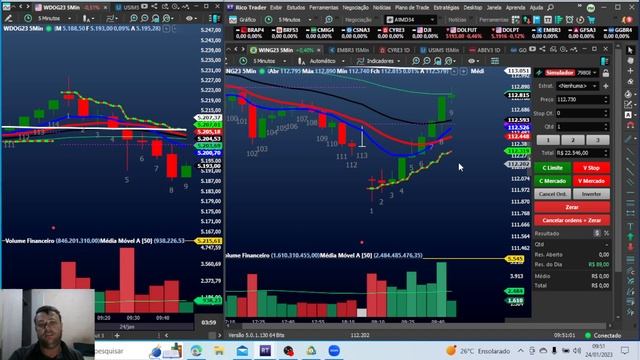Click share icon in WING23 tab bar
This screenshot has width=640, height=360.
[542, 49]
